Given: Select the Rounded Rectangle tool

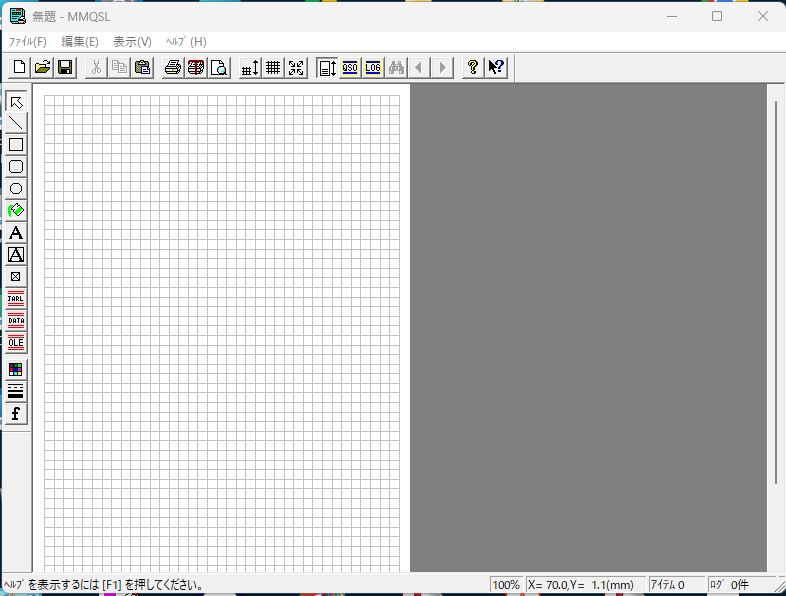Looking at the screenshot, I should tap(16, 167).
